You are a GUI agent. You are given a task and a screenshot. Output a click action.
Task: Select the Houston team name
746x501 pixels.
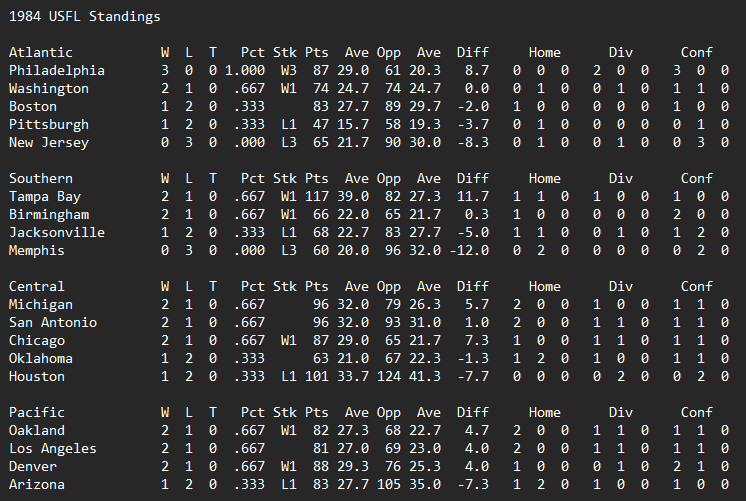click(36, 376)
